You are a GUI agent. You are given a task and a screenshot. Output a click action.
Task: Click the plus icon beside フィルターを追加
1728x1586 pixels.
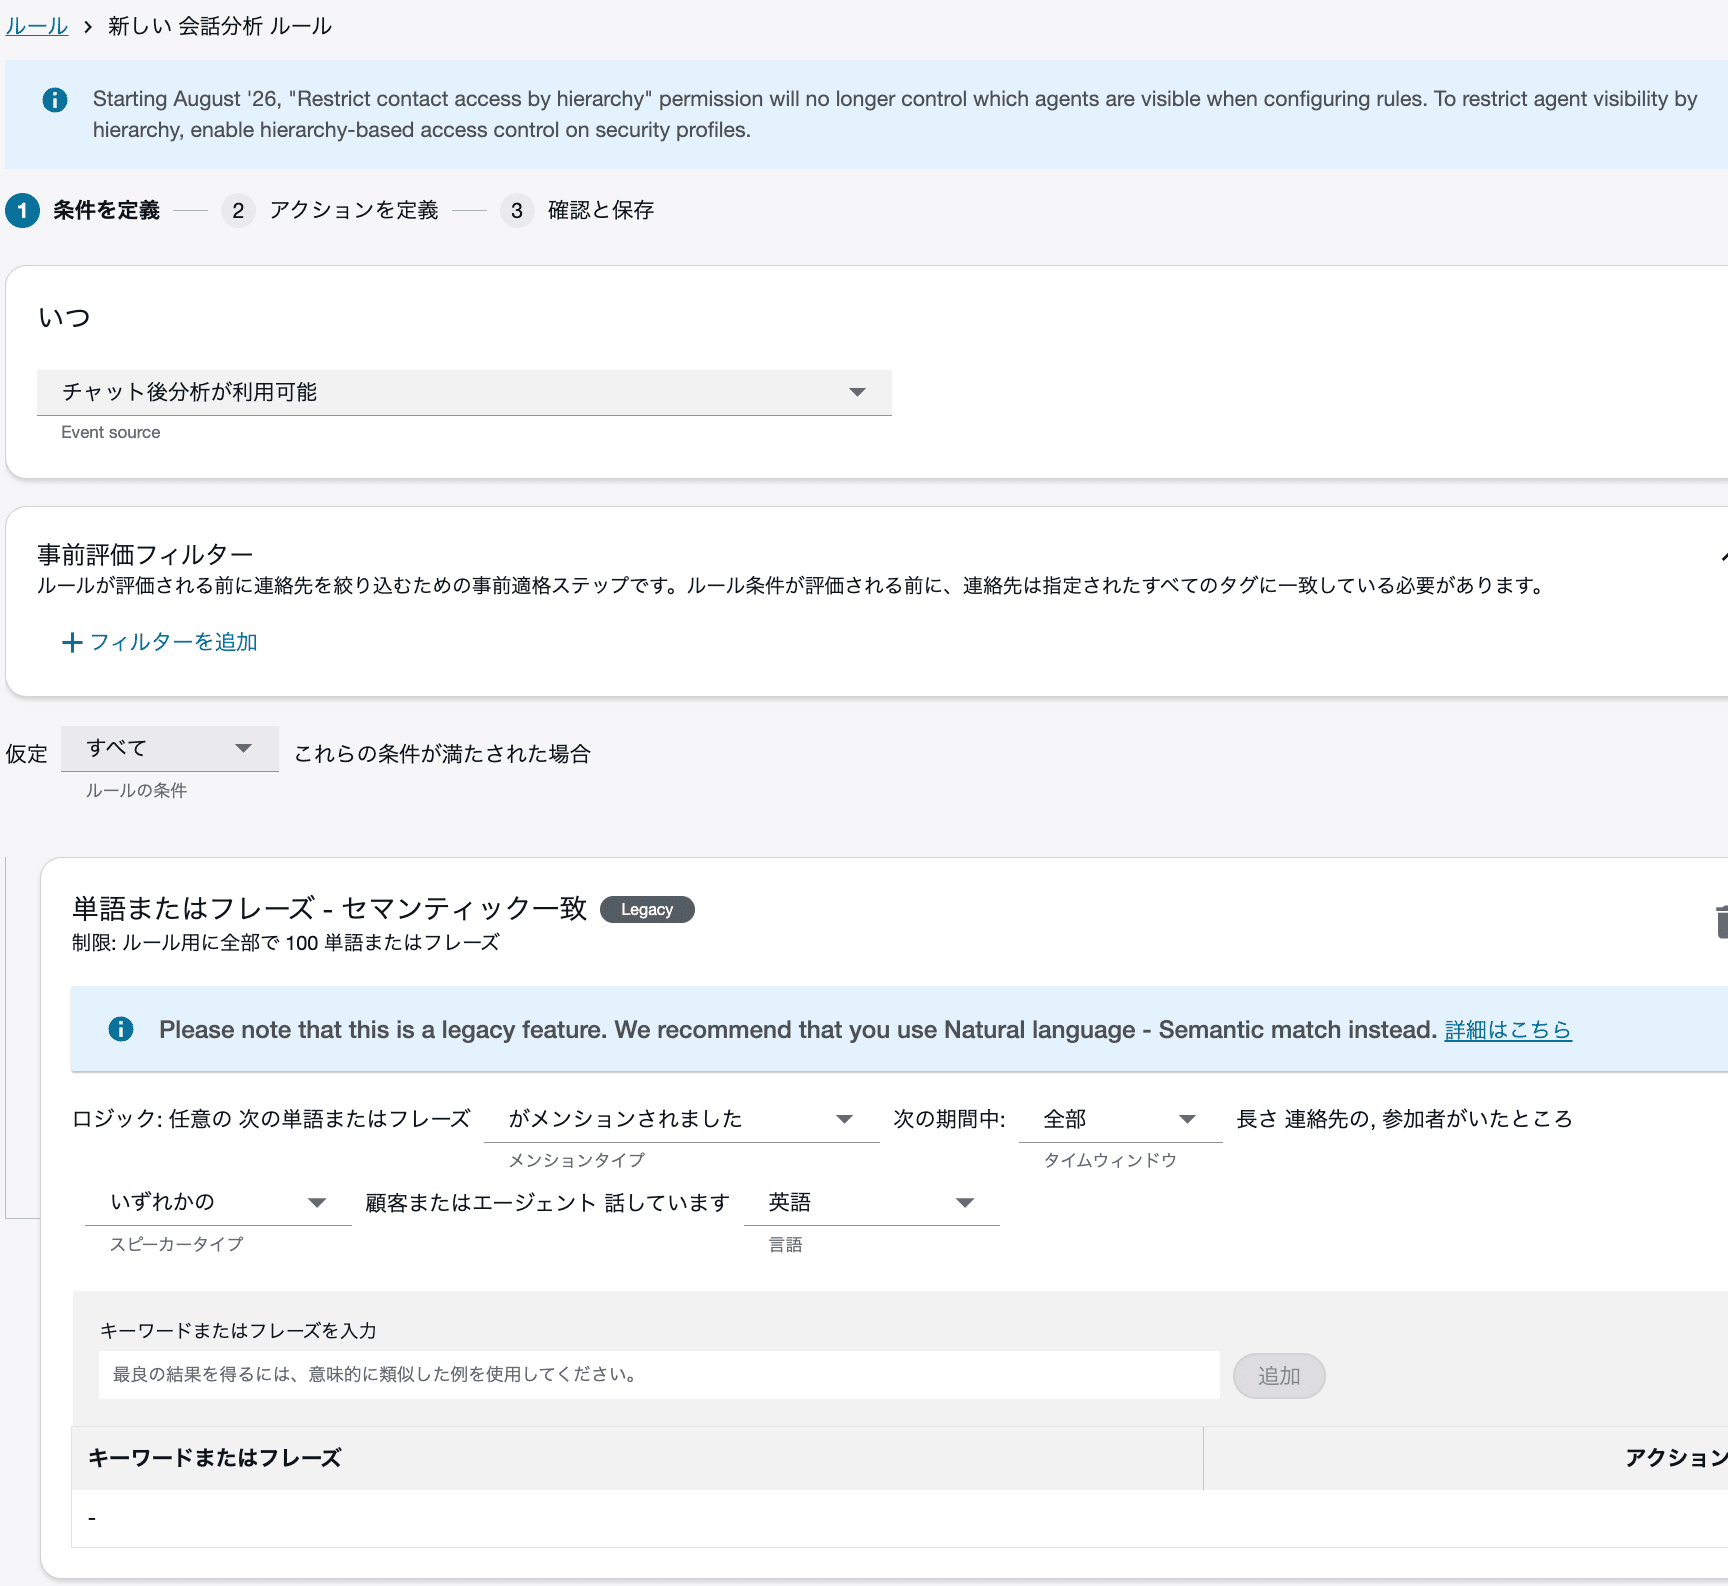(x=72, y=642)
